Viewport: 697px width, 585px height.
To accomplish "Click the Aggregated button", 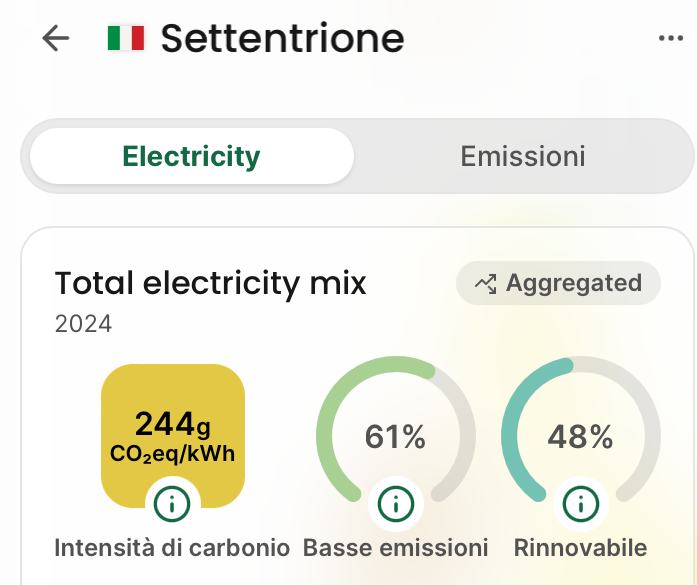I will pyautogui.click(x=558, y=284).
